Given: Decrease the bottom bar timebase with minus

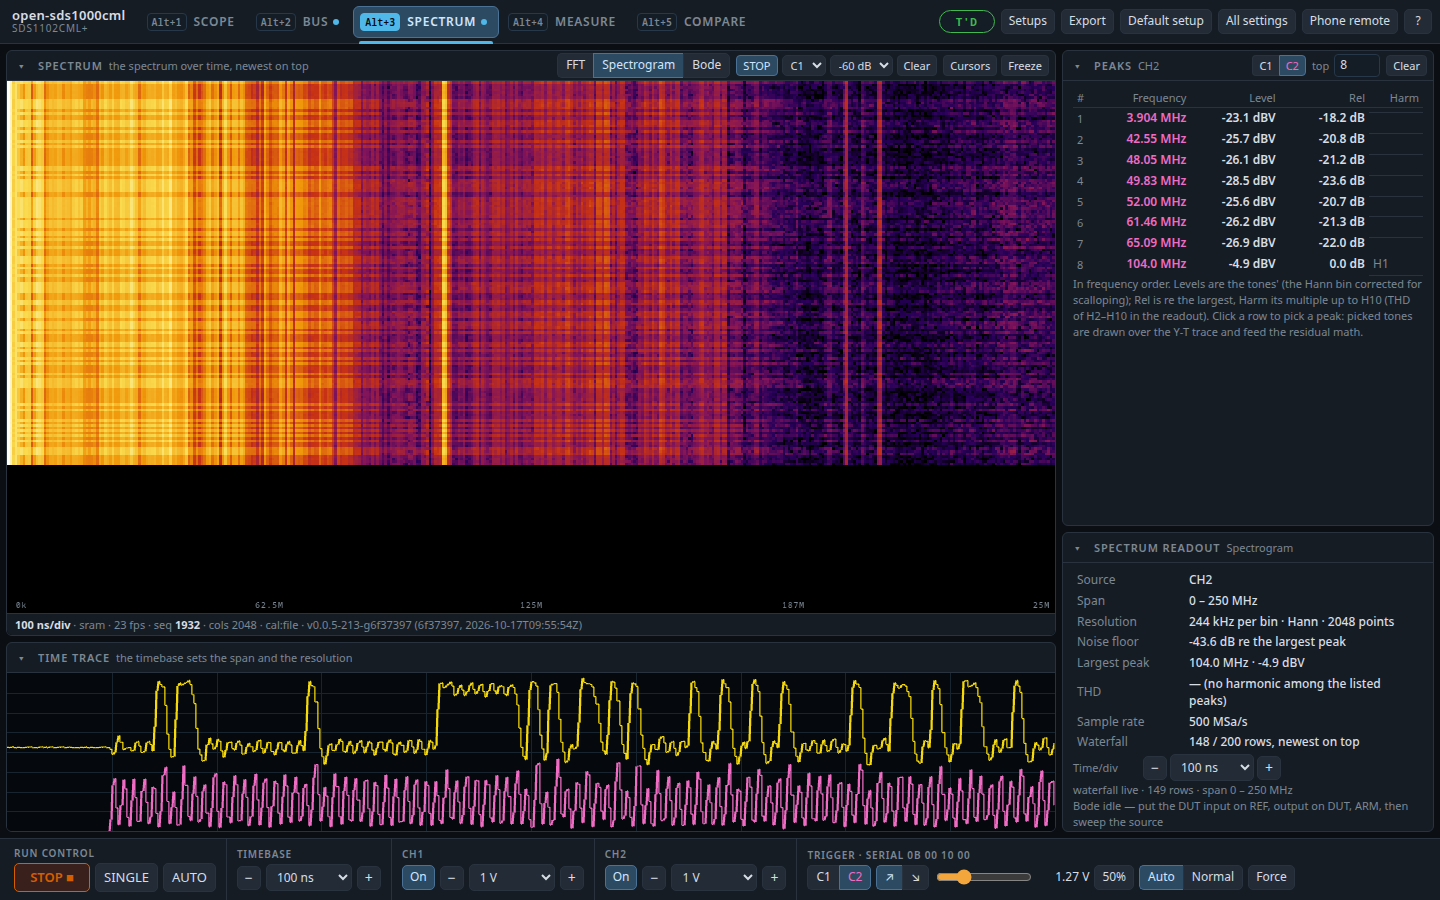Looking at the screenshot, I should (249, 878).
